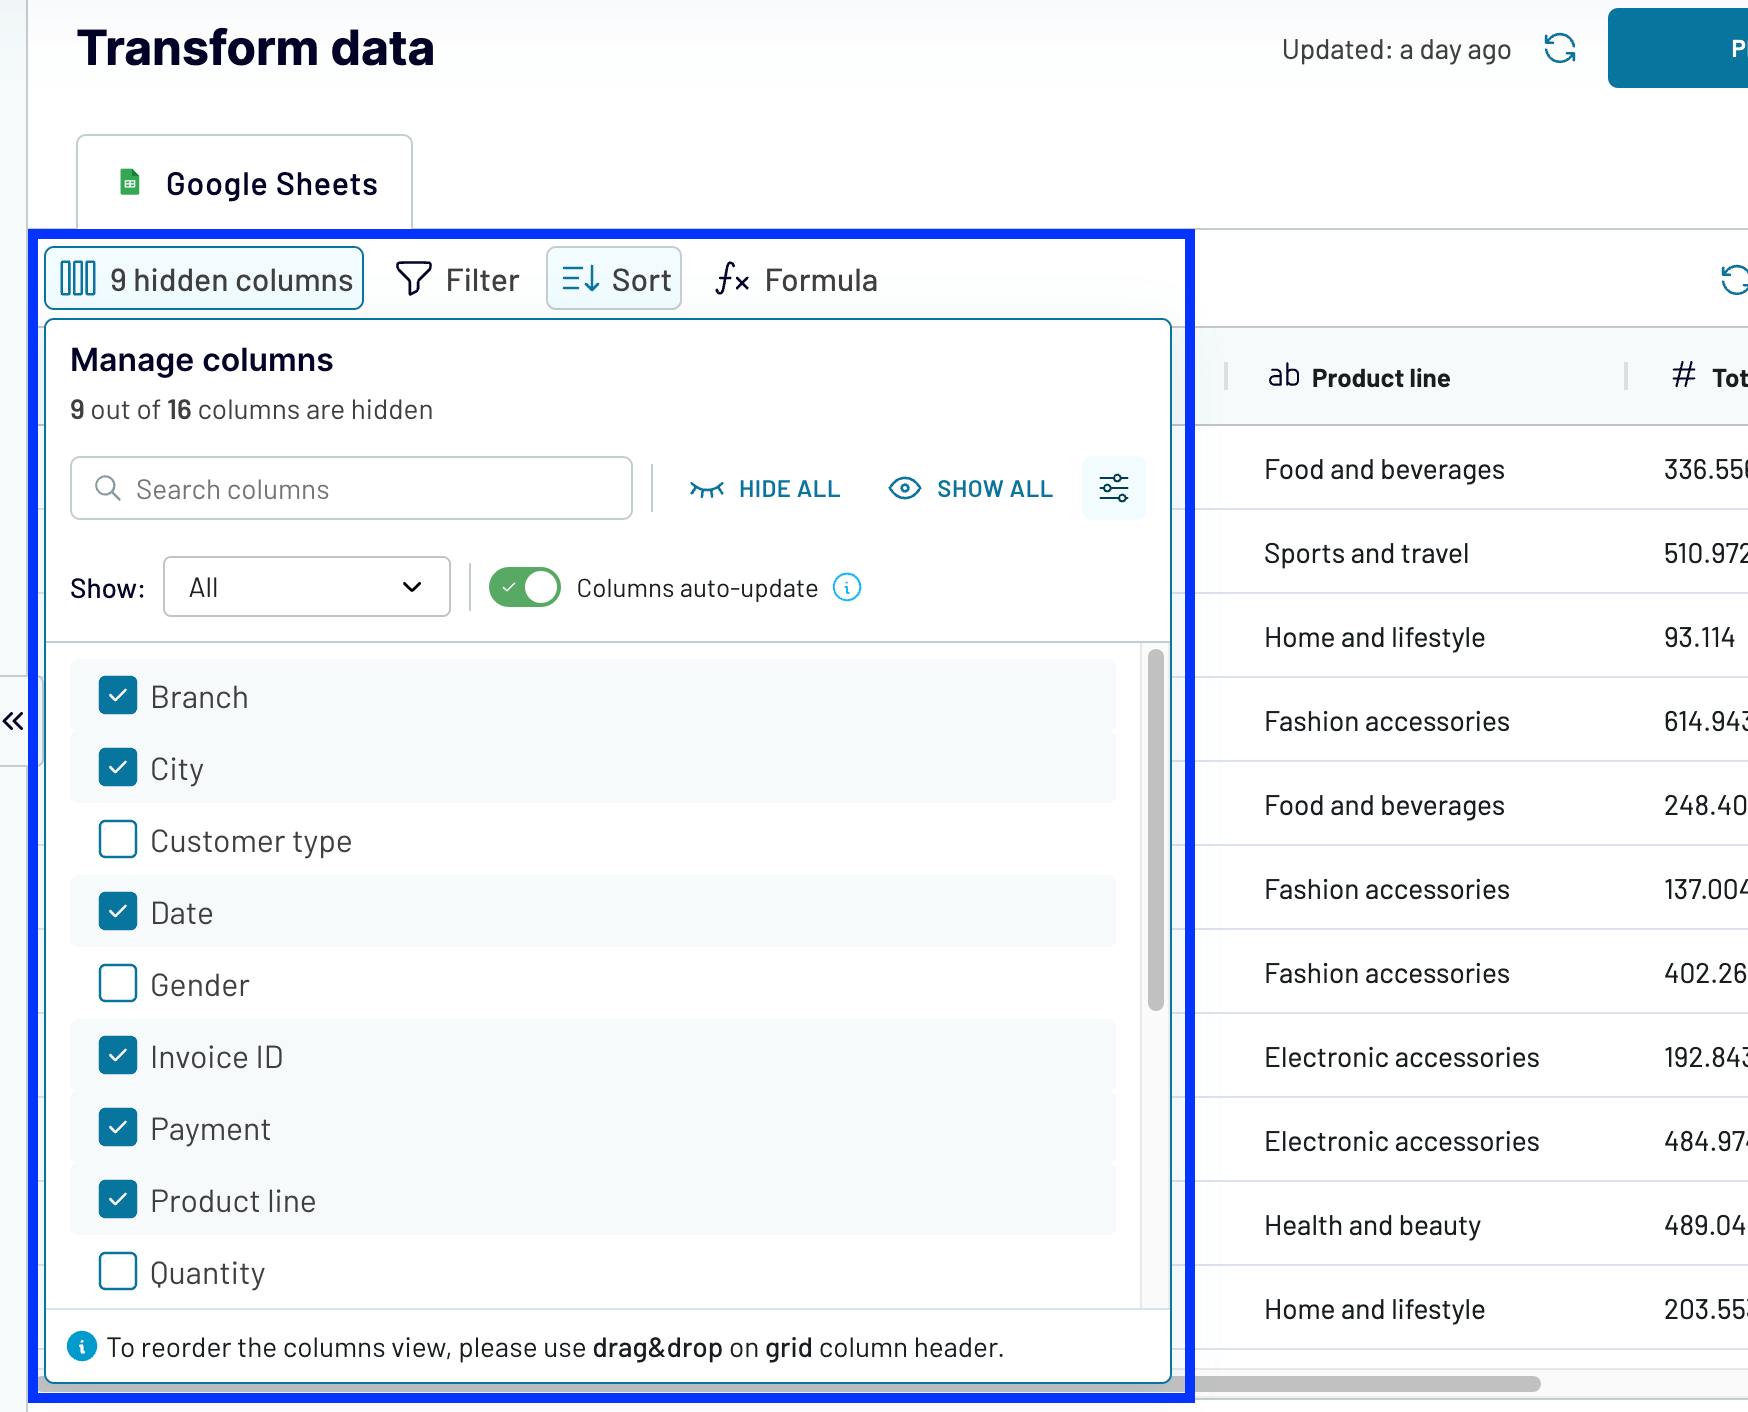Click inside the Search columns field
The height and width of the screenshot is (1412, 1748).
click(350, 489)
